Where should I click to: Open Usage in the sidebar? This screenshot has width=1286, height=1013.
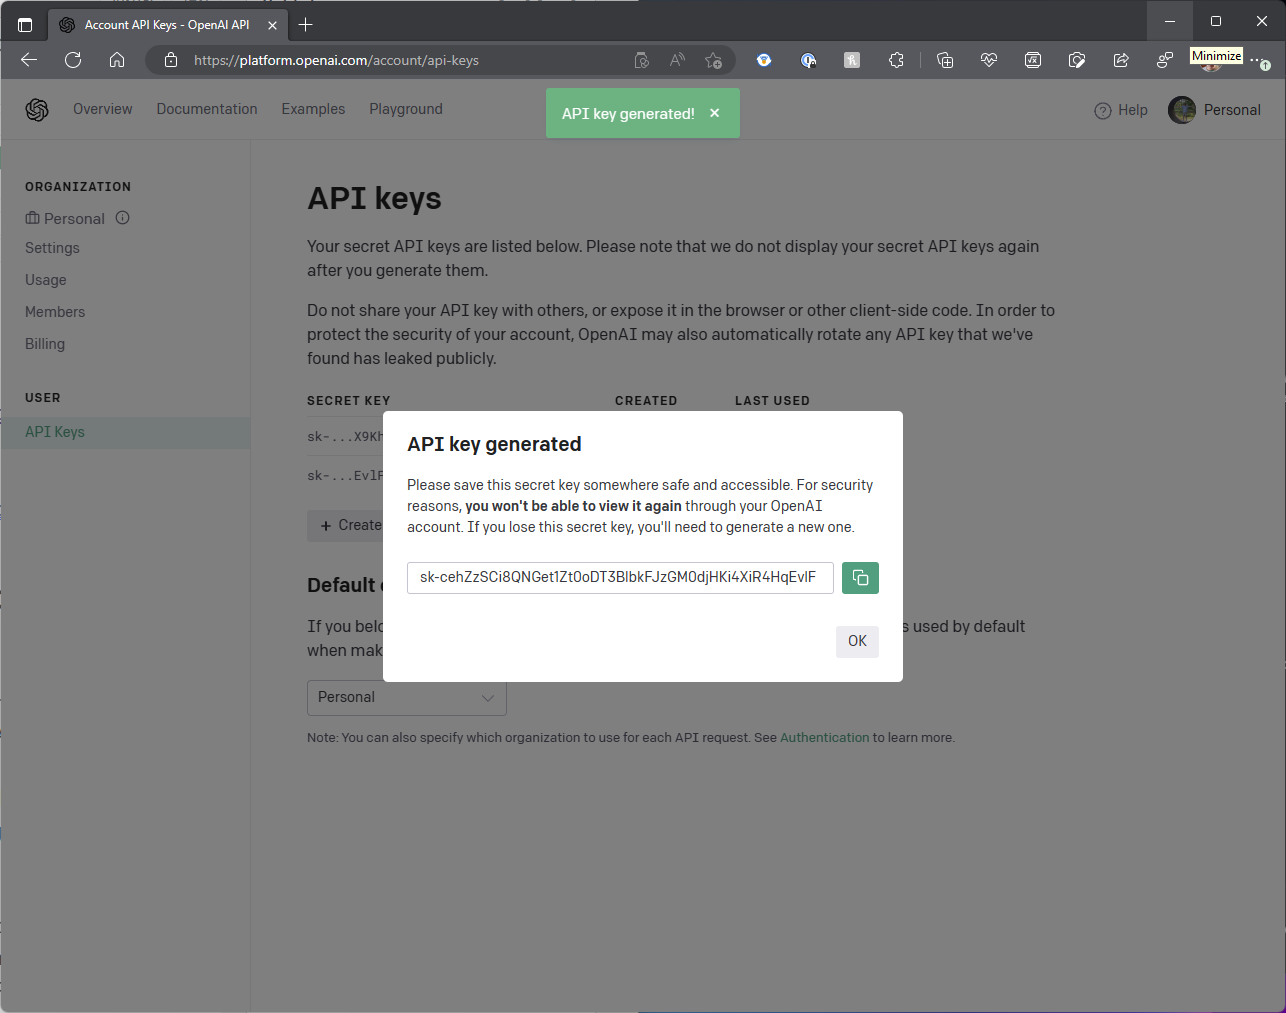[x=46, y=280]
